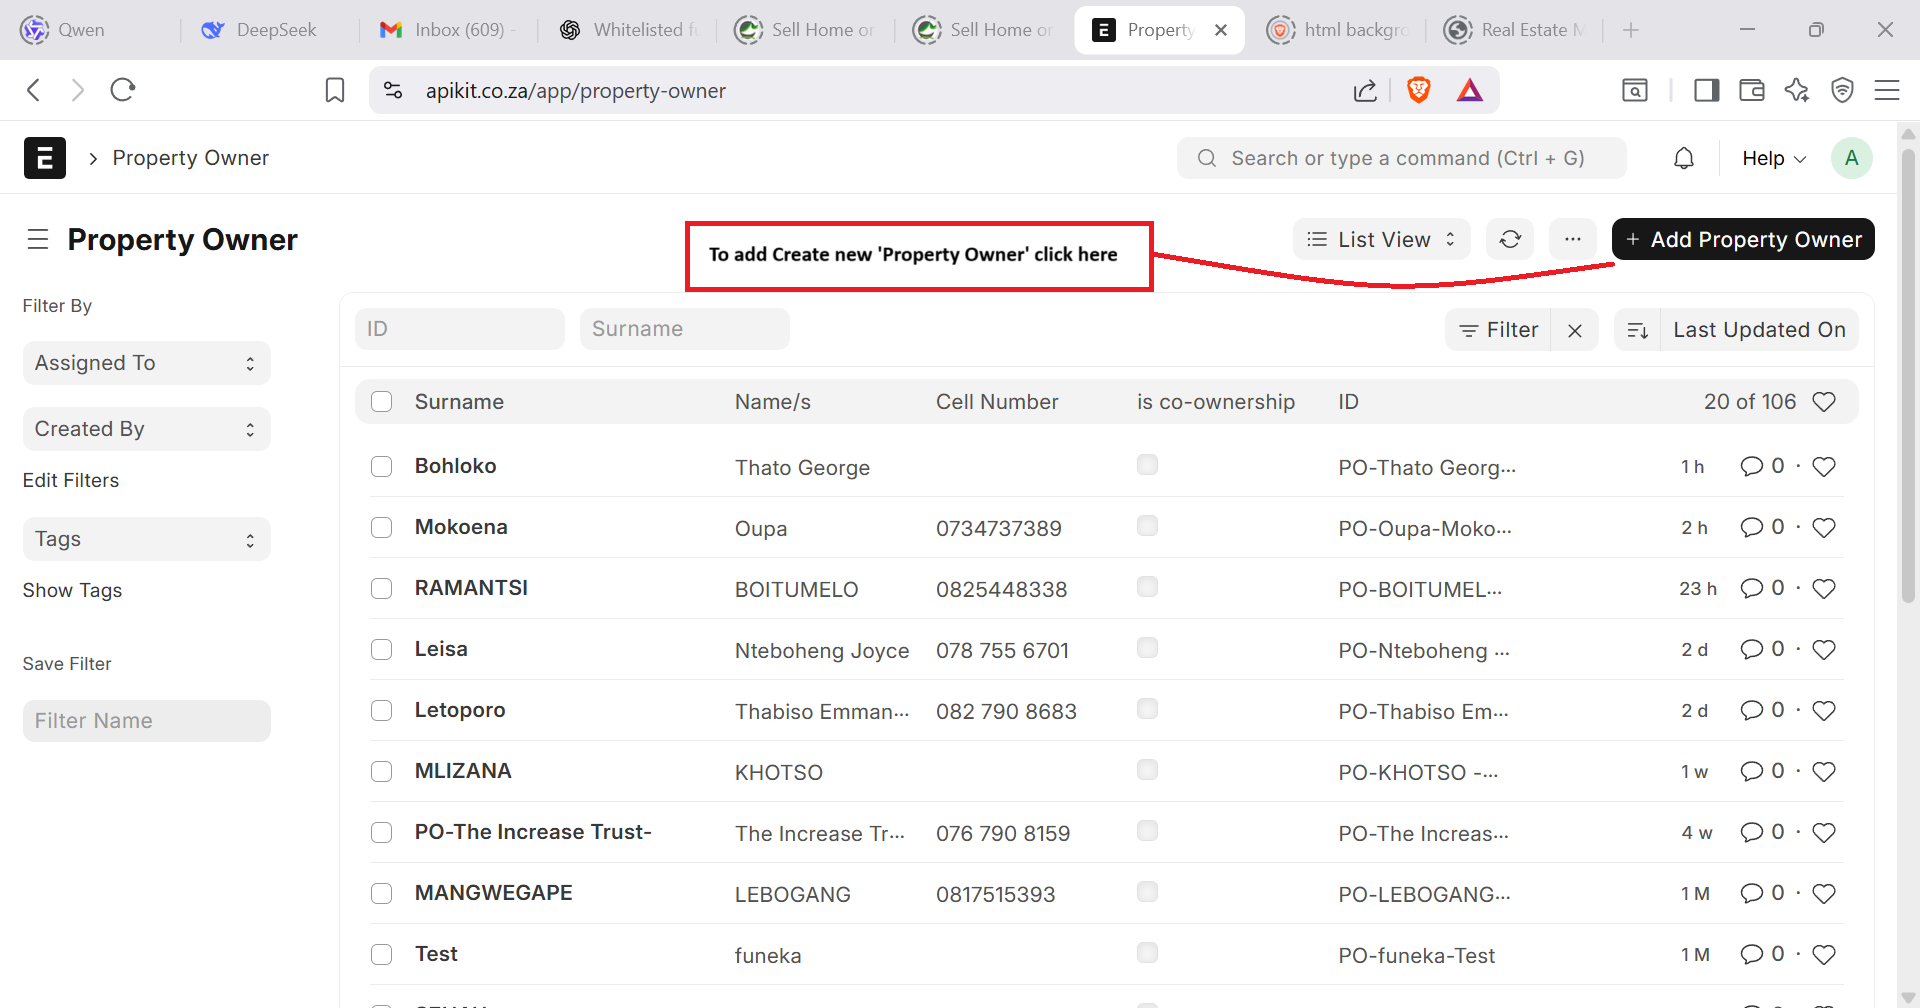
Task: Click the notifications bell icon
Action: click(x=1684, y=158)
